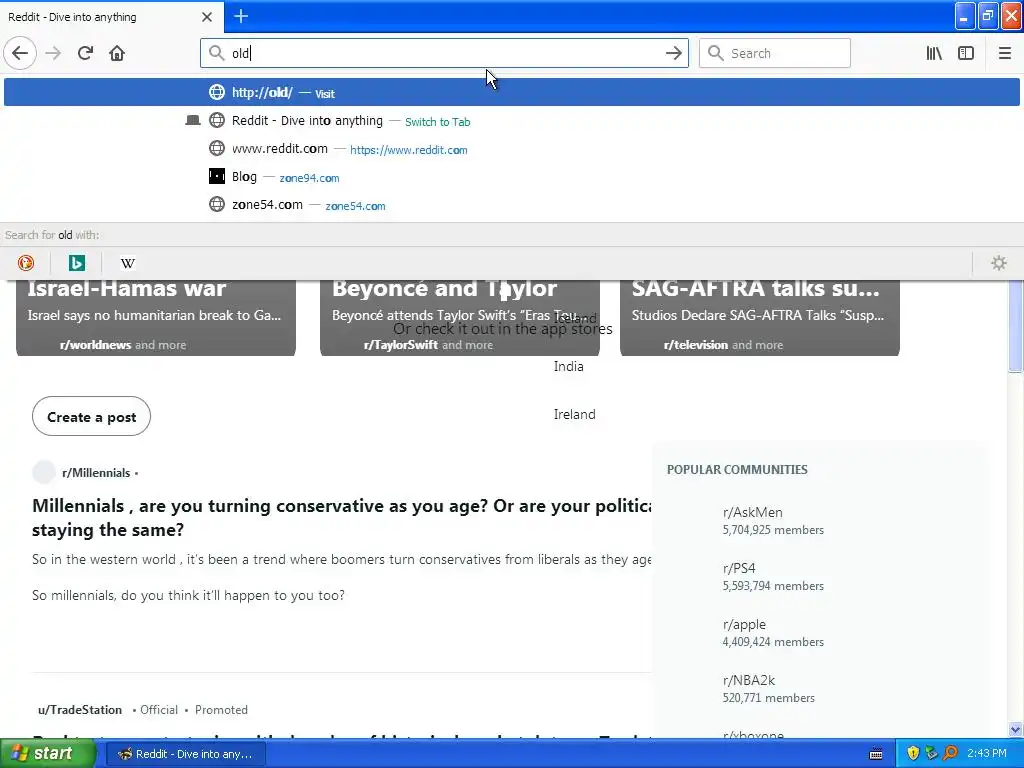Click the Reddit taskbar button
1024x768 pixels.
pyautogui.click(x=185, y=754)
